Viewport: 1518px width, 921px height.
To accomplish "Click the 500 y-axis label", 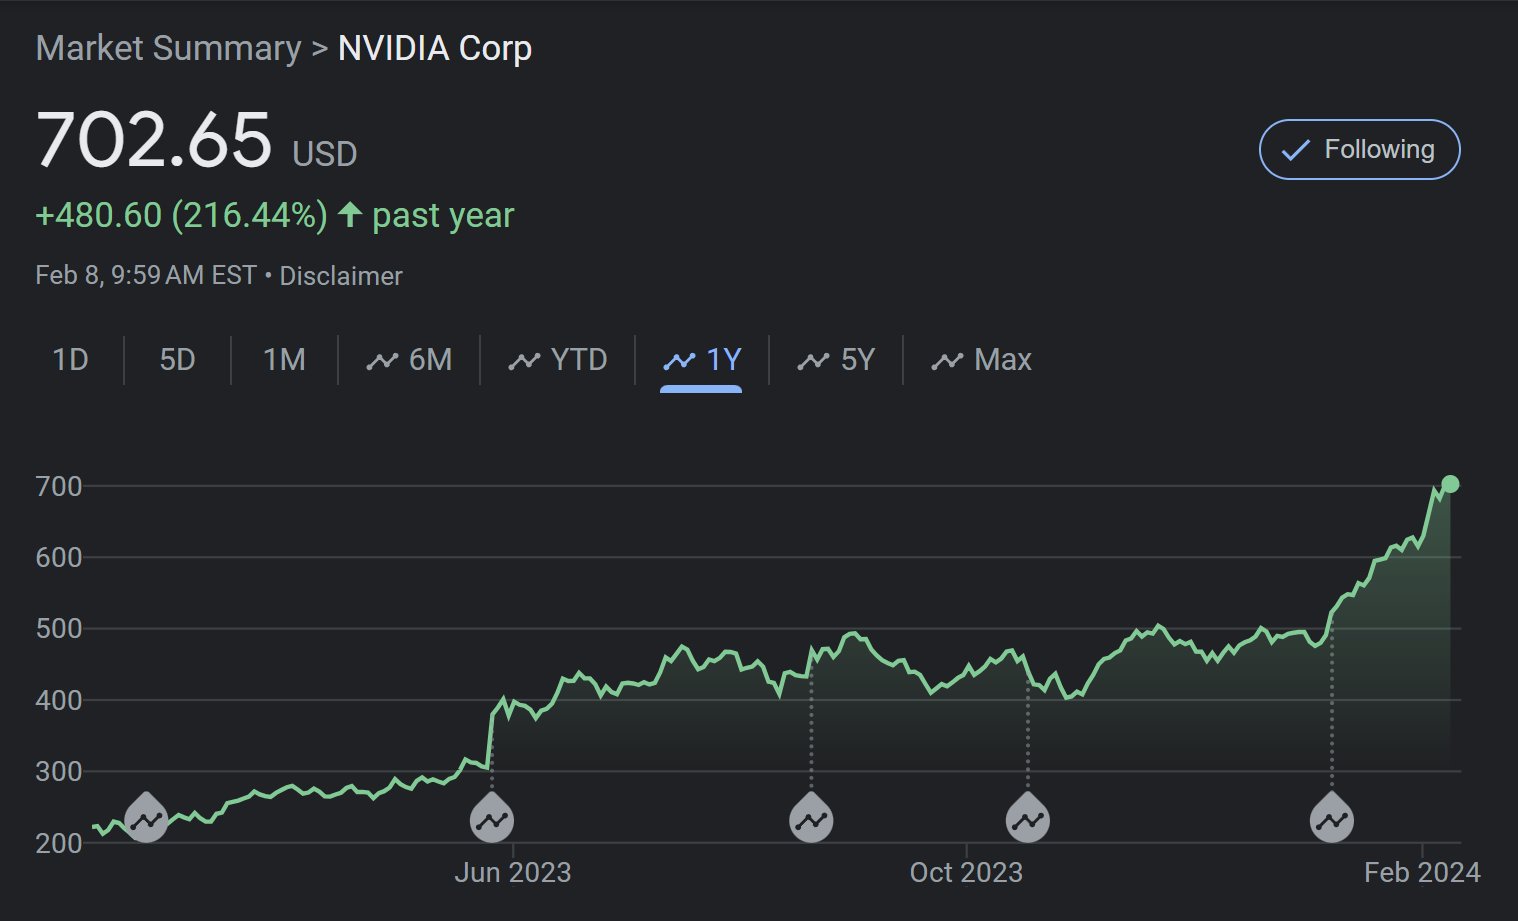I will click(59, 629).
